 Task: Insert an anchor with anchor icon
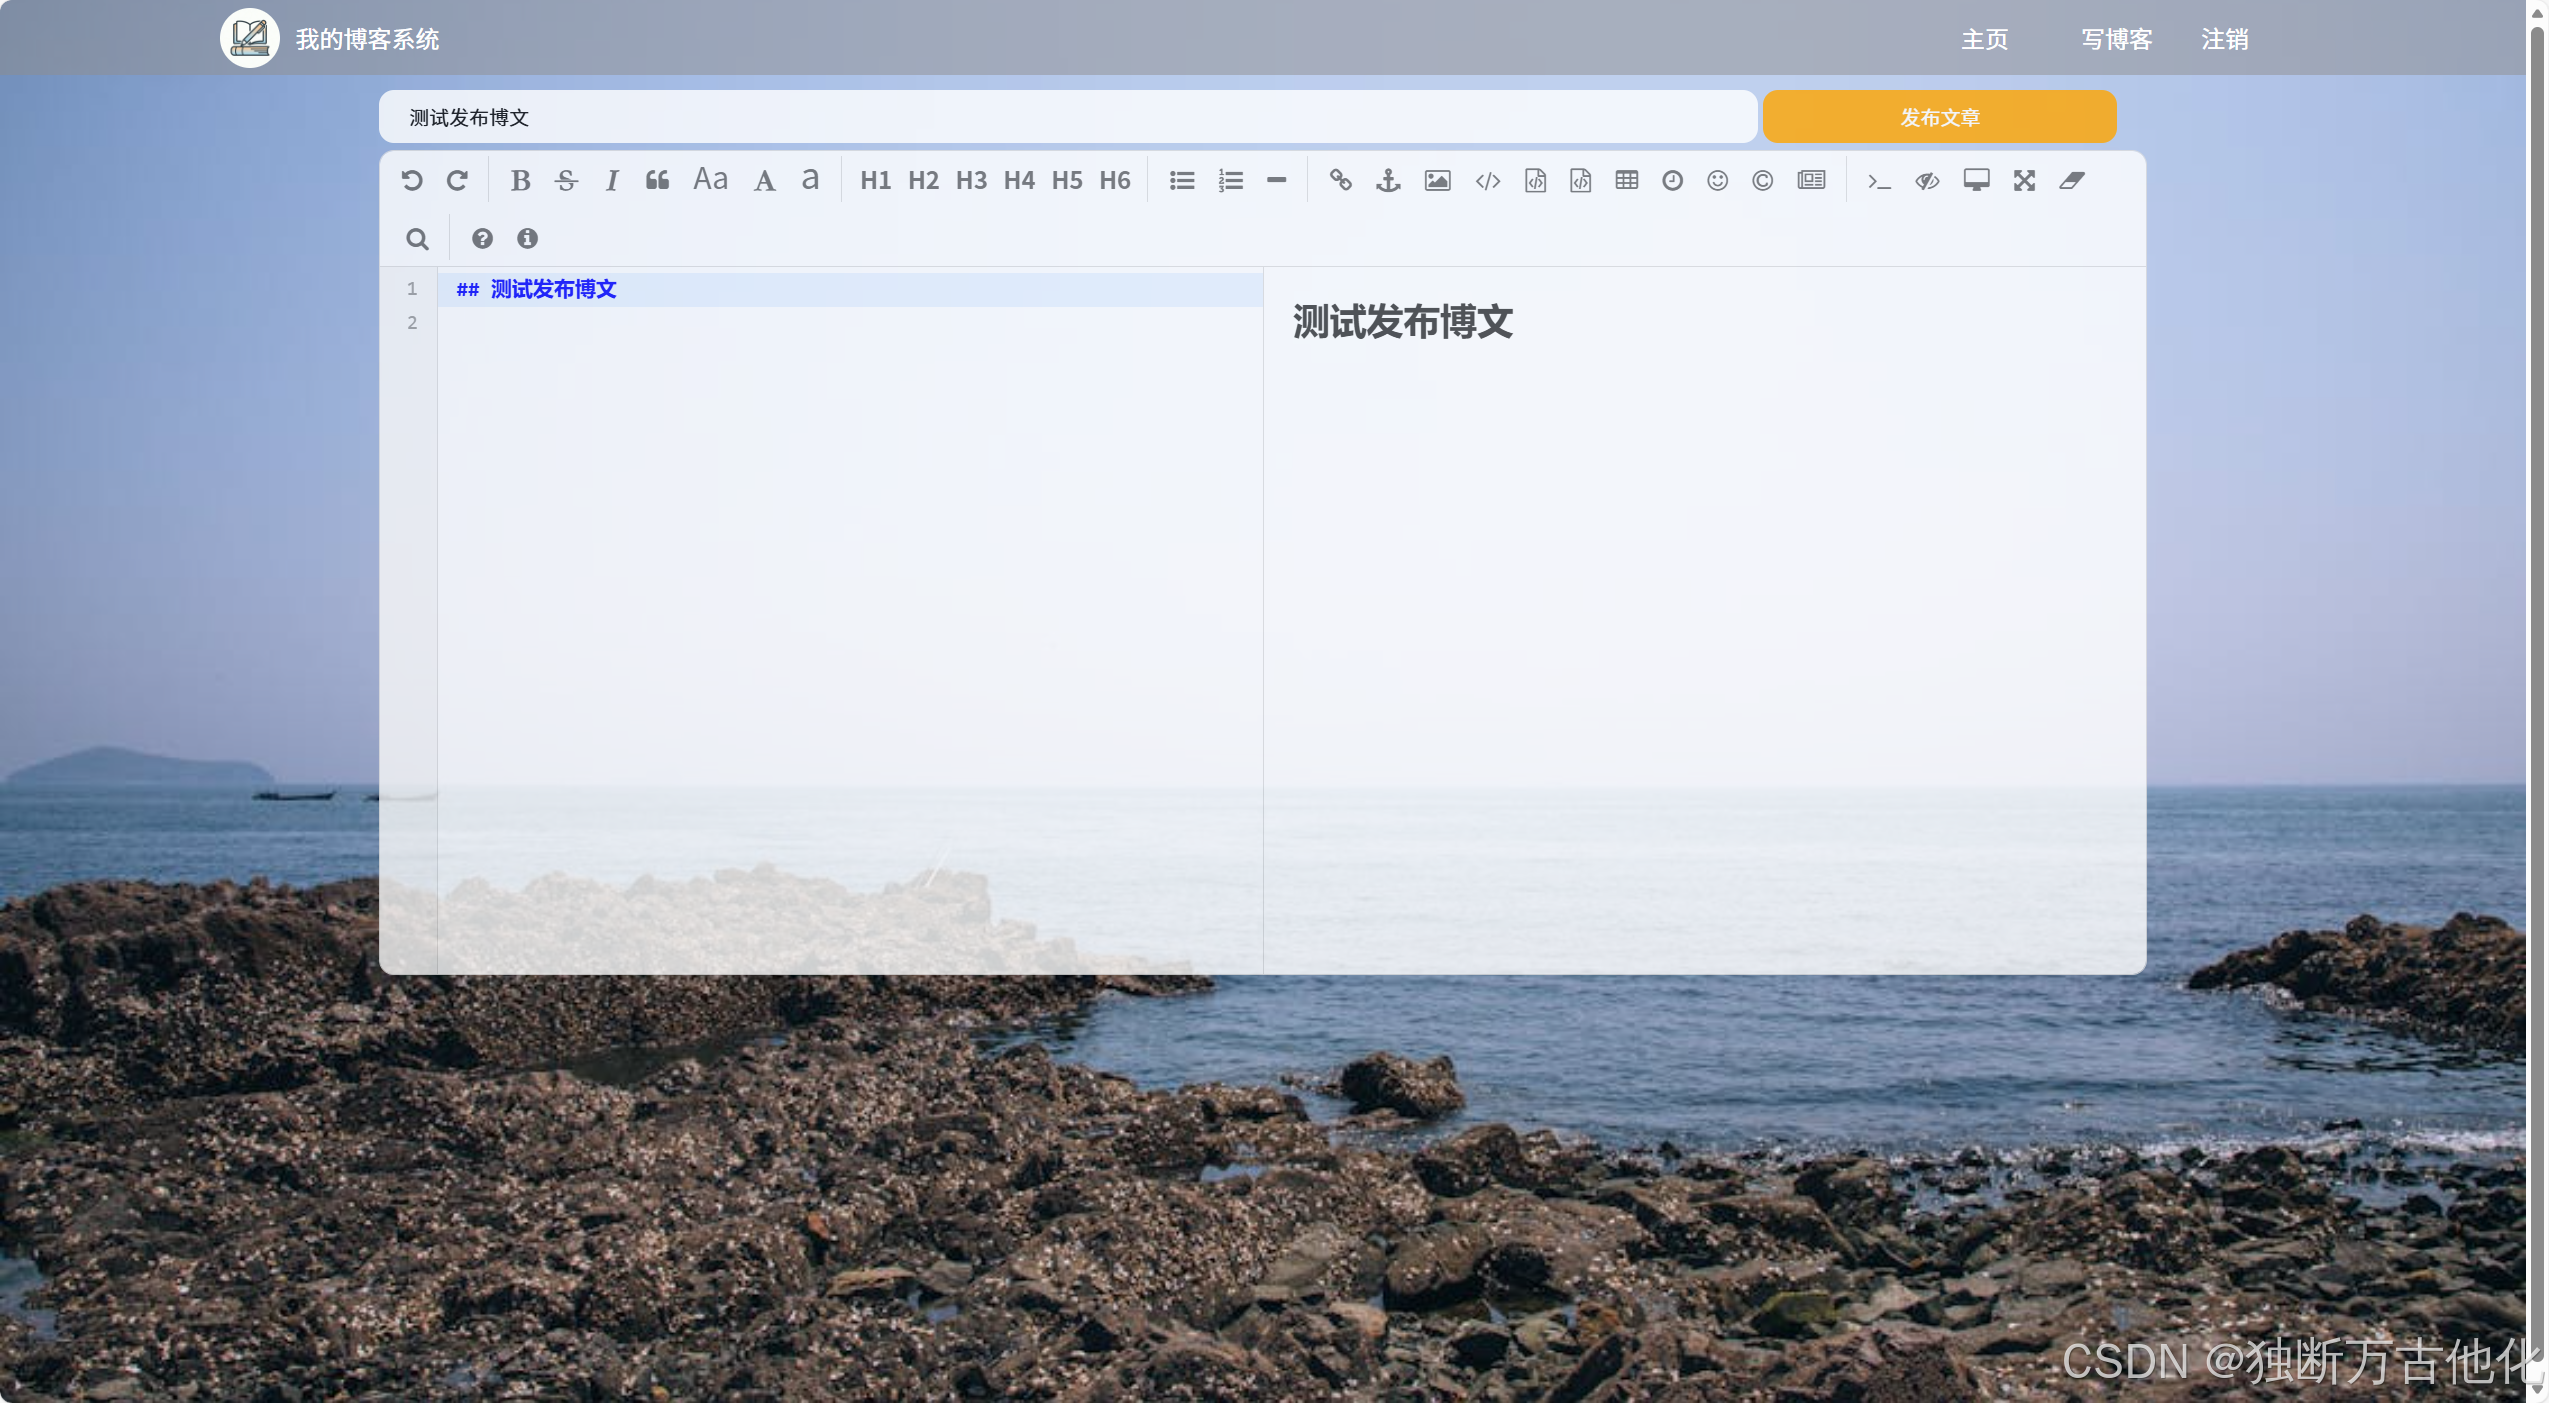click(1388, 180)
